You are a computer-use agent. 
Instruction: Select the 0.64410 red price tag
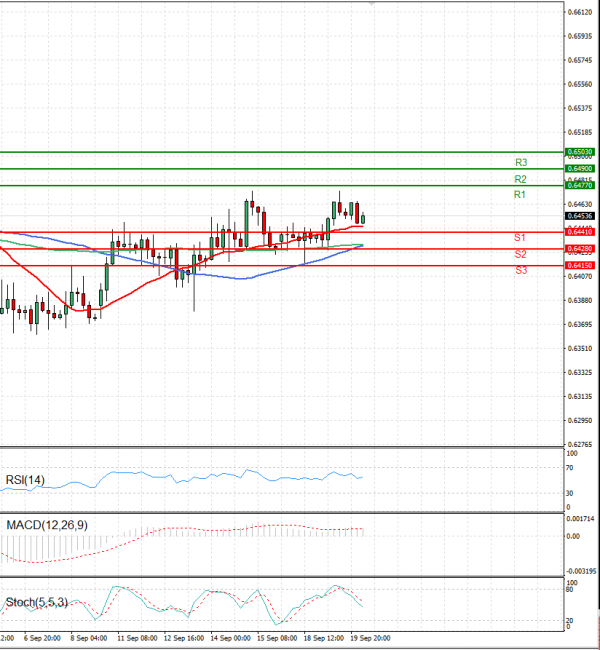[580, 232]
